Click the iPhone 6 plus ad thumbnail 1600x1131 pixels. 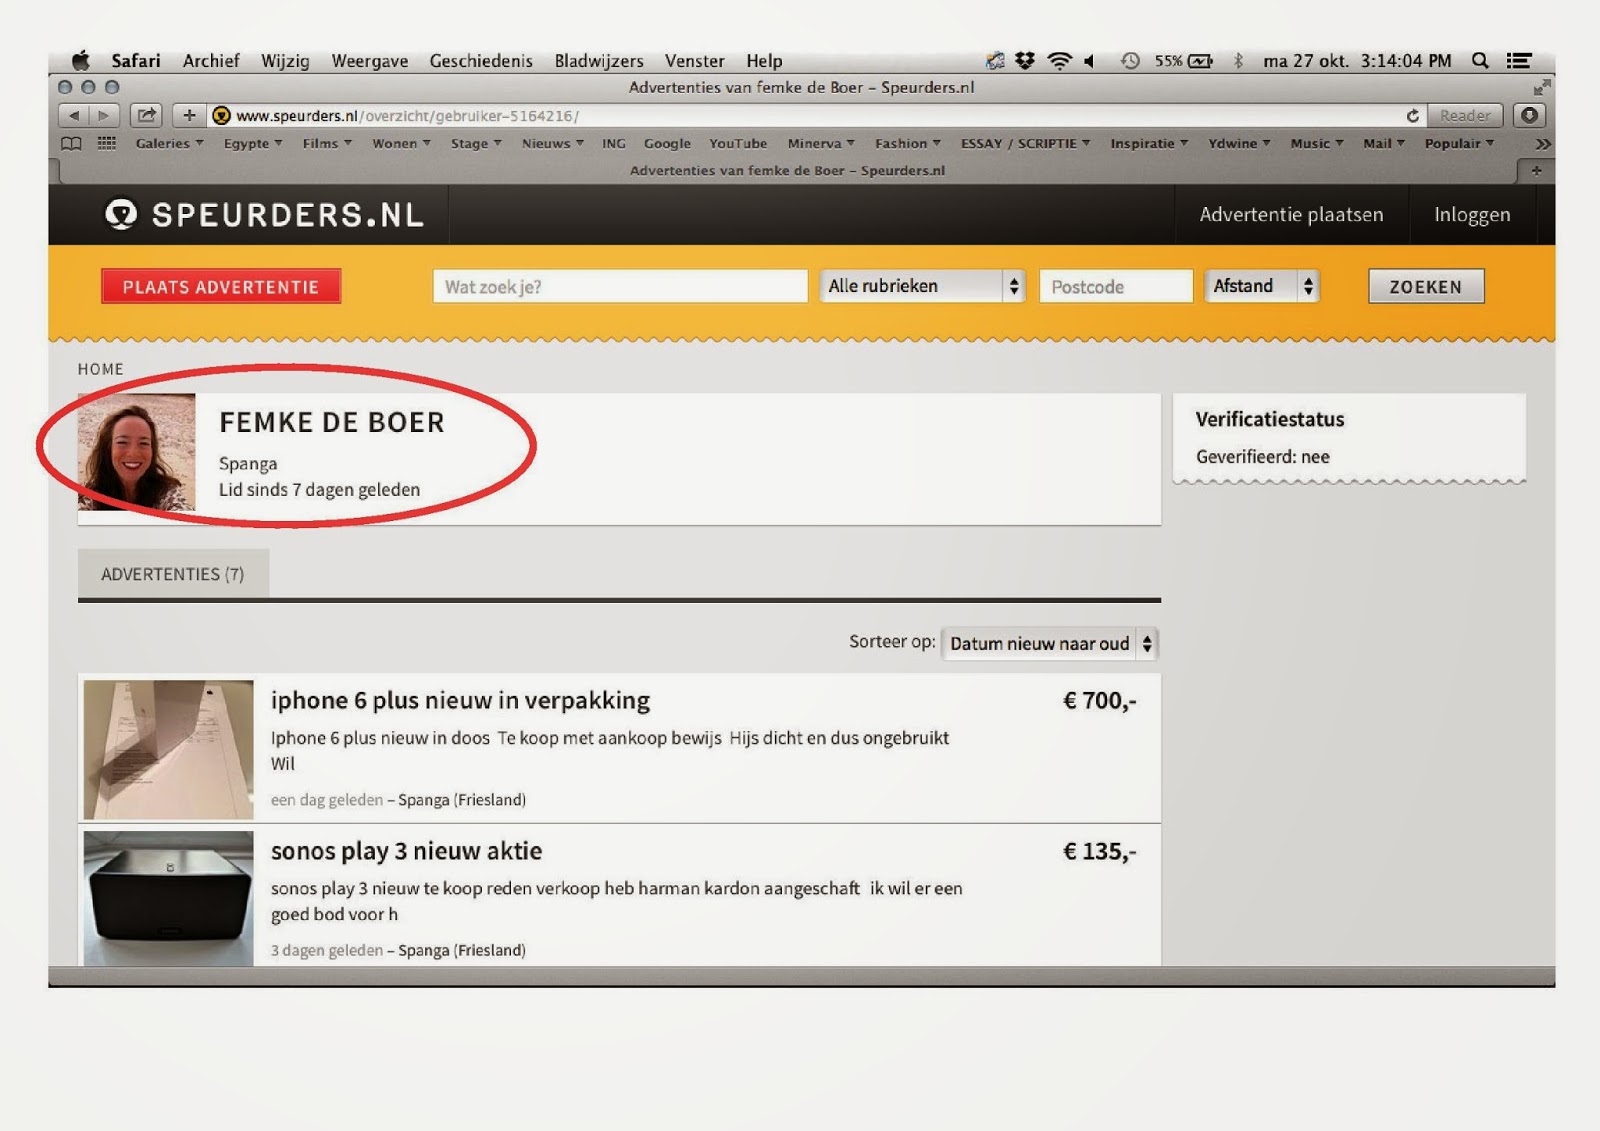(168, 750)
